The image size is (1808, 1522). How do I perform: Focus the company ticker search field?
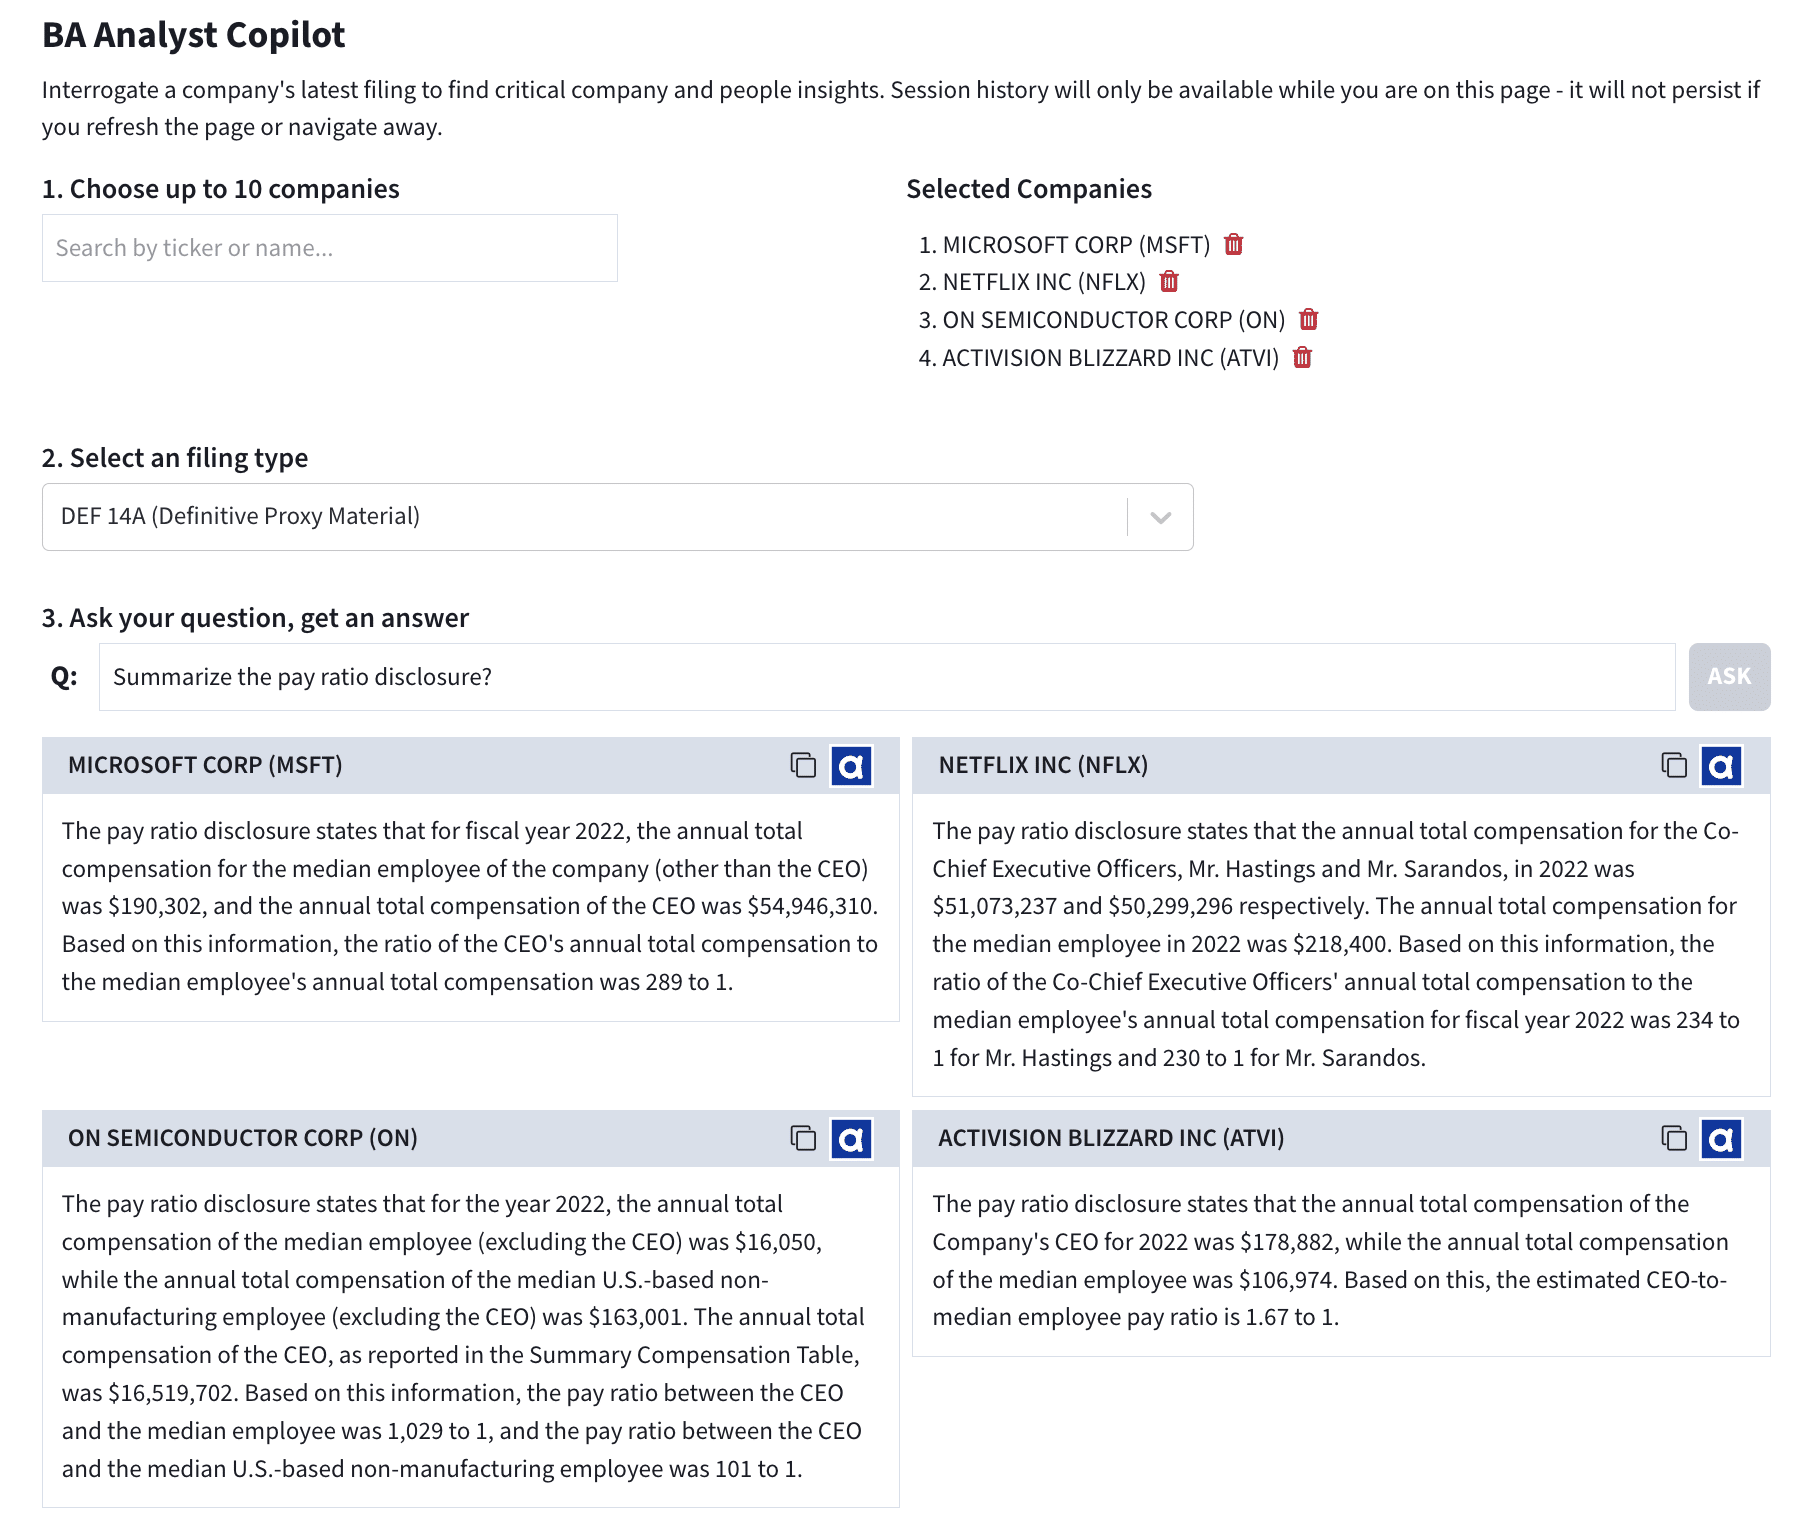pyautogui.click(x=329, y=248)
